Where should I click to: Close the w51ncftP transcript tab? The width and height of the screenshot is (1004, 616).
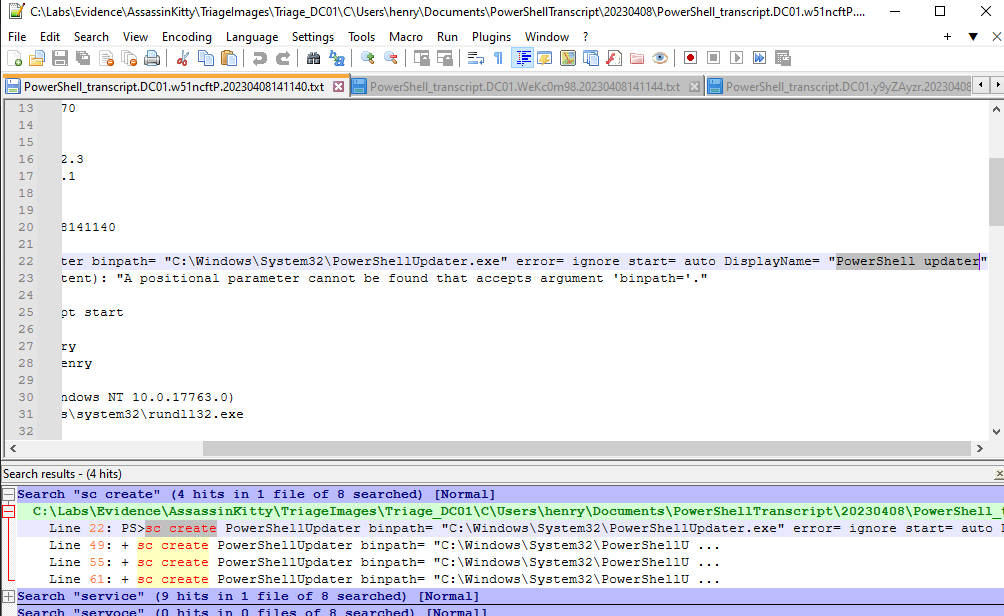(x=339, y=86)
